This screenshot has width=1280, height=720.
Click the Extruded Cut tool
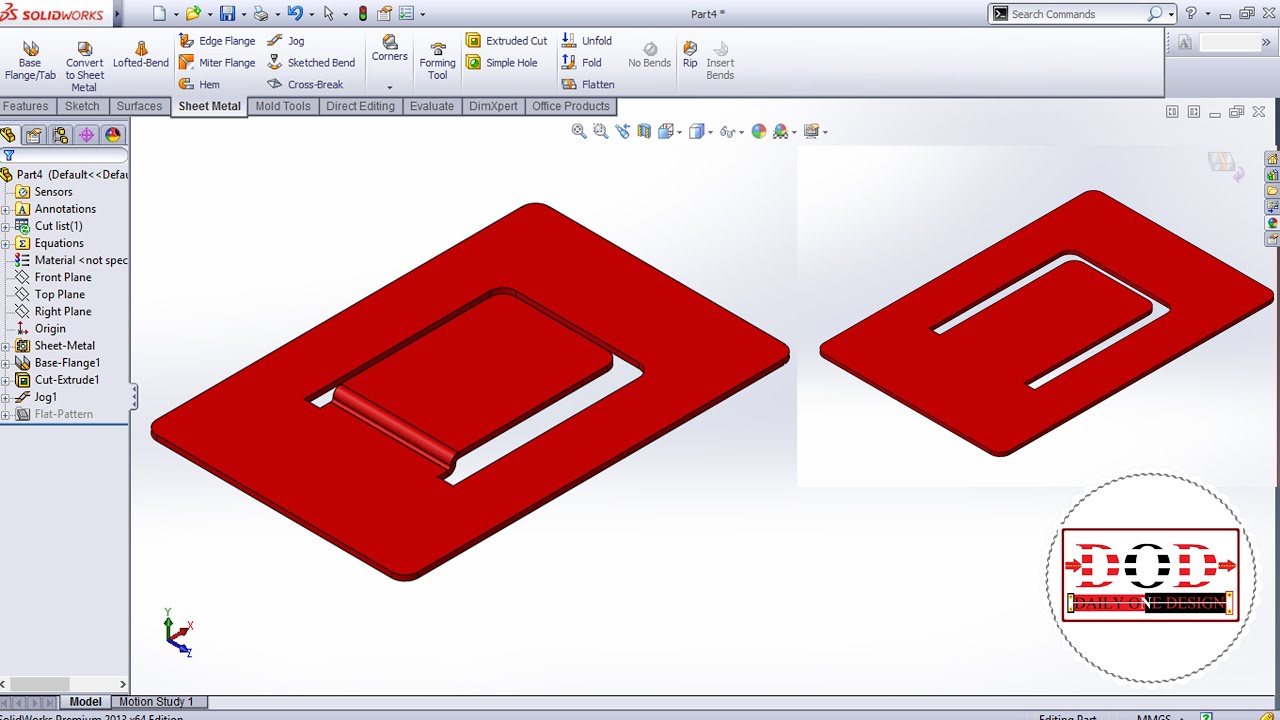click(x=506, y=41)
